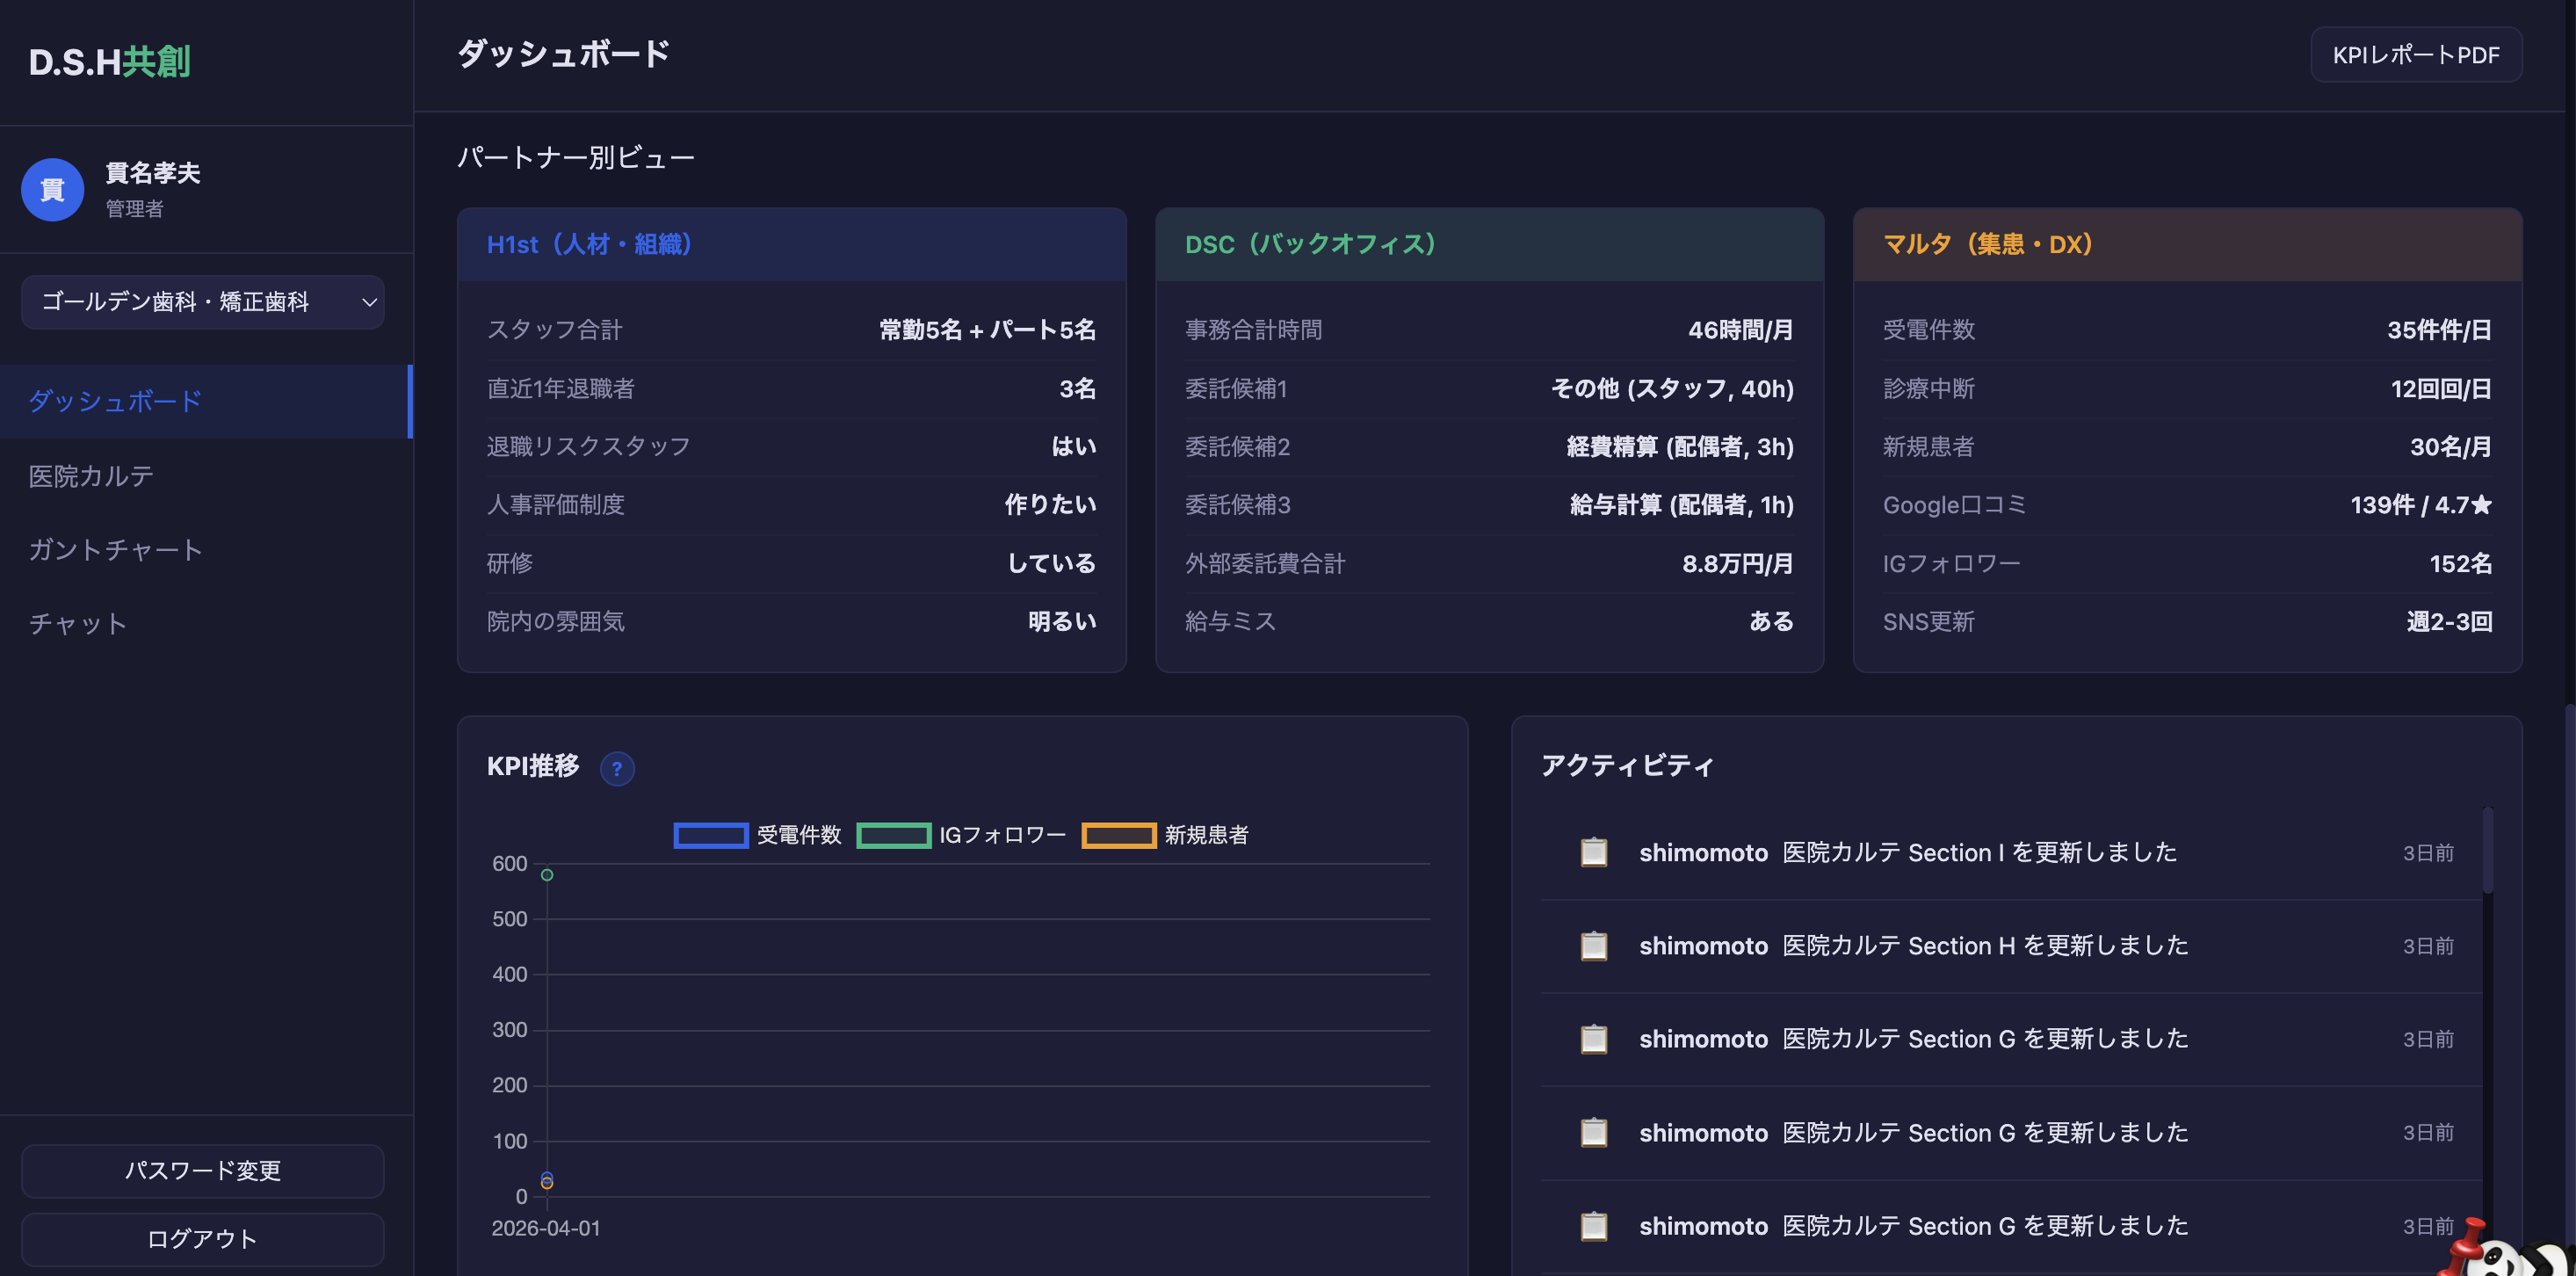Click 委託候補3 value 給与計算 (配偶者, 1h)
The width and height of the screenshot is (2576, 1276).
click(x=1681, y=504)
